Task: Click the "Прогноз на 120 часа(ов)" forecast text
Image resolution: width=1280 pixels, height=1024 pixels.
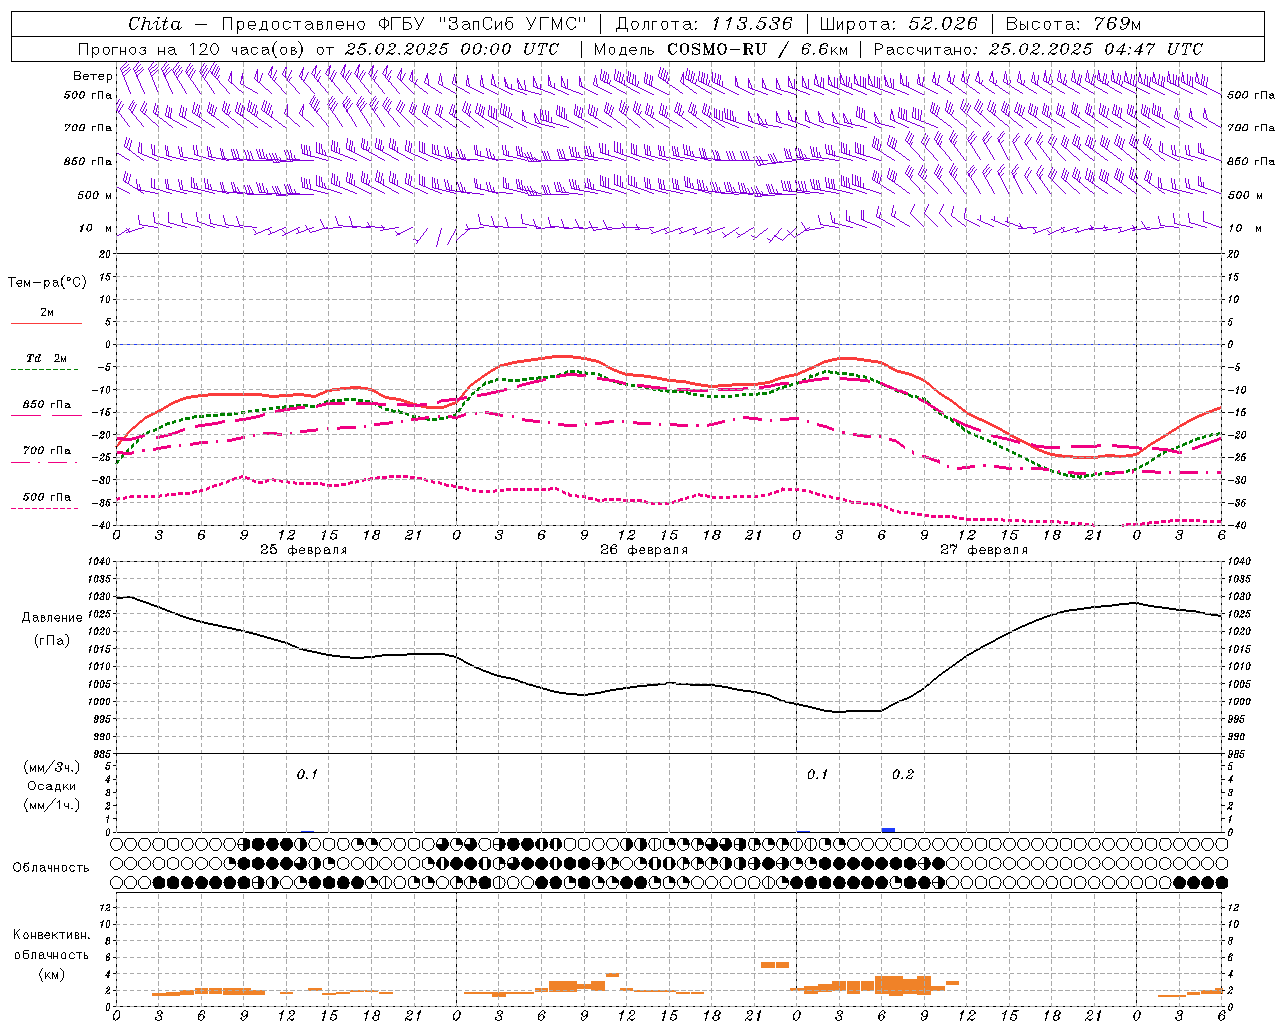Action: pos(192,49)
